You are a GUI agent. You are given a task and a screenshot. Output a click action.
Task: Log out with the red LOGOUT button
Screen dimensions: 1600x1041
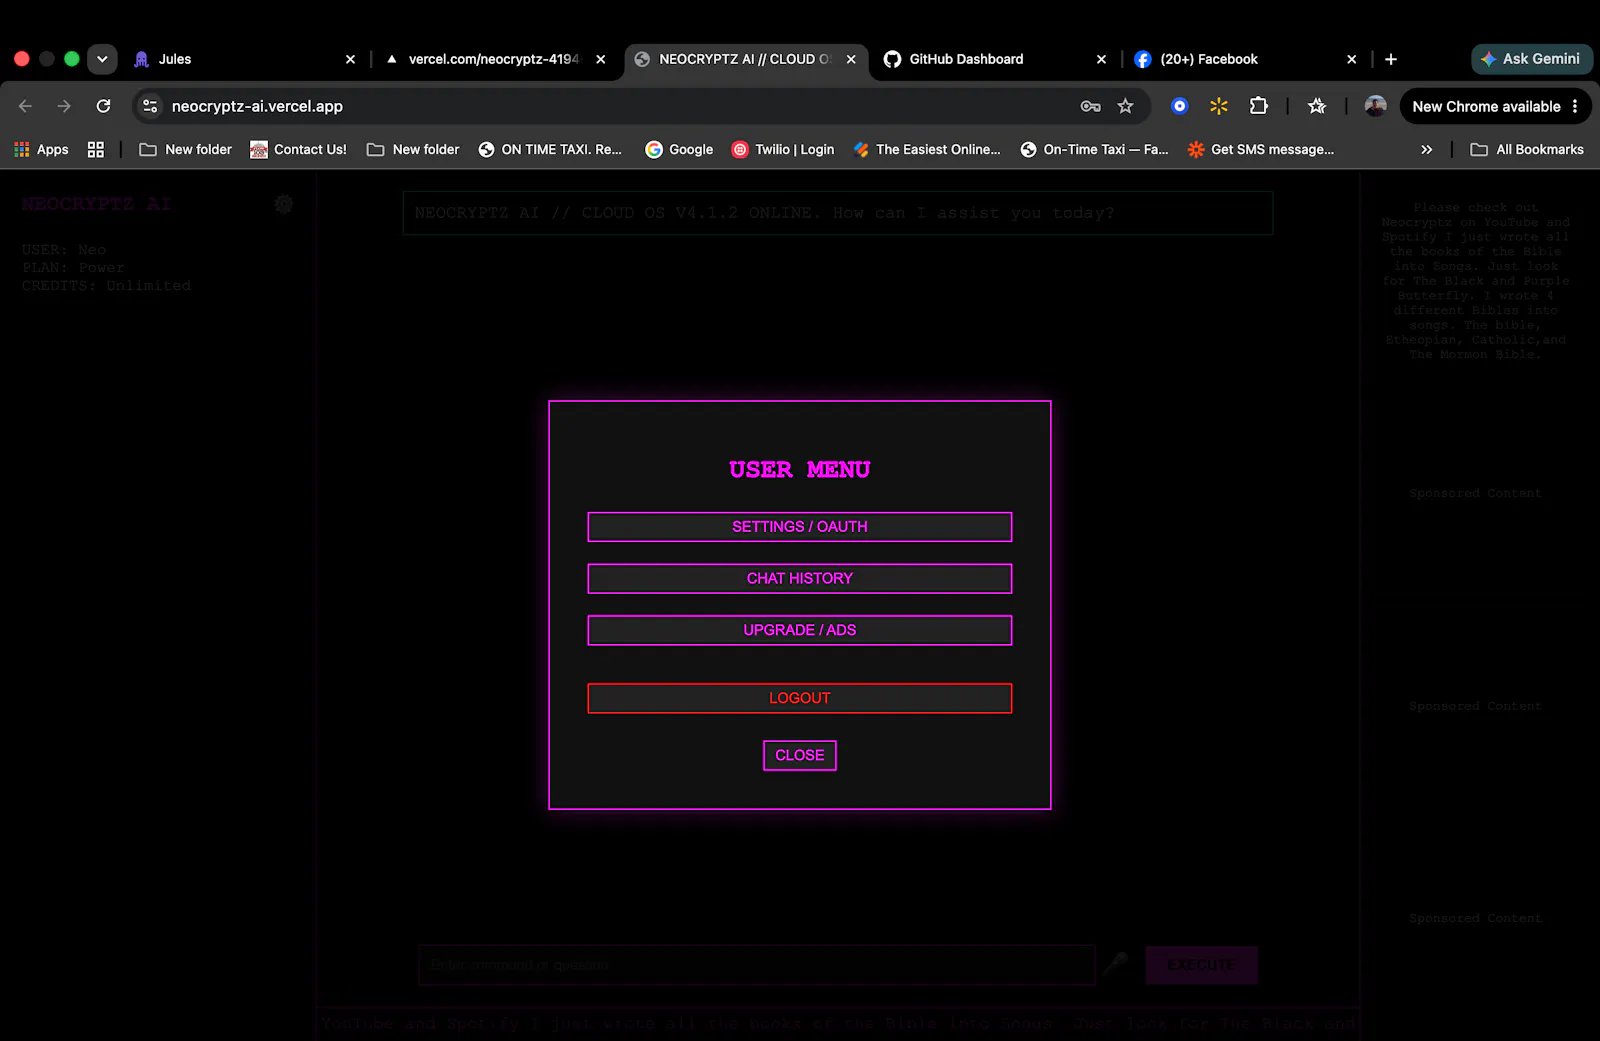click(x=799, y=698)
